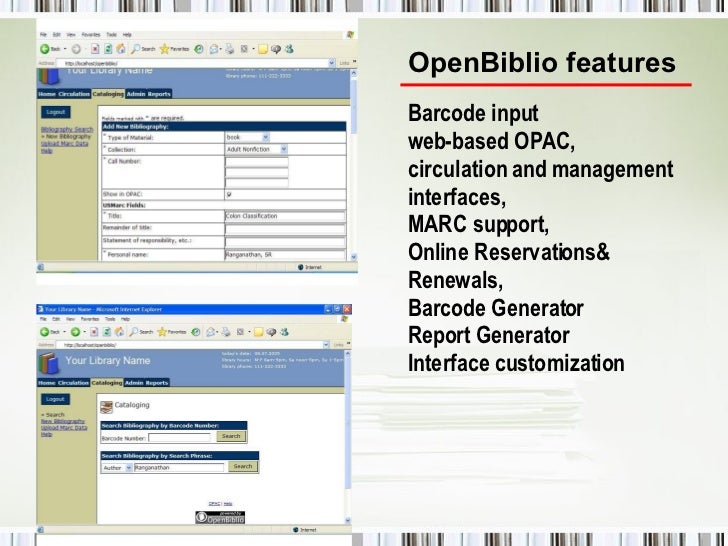
Task: Click vertical scrollbar down arrow in upper browser
Action: tap(354, 257)
